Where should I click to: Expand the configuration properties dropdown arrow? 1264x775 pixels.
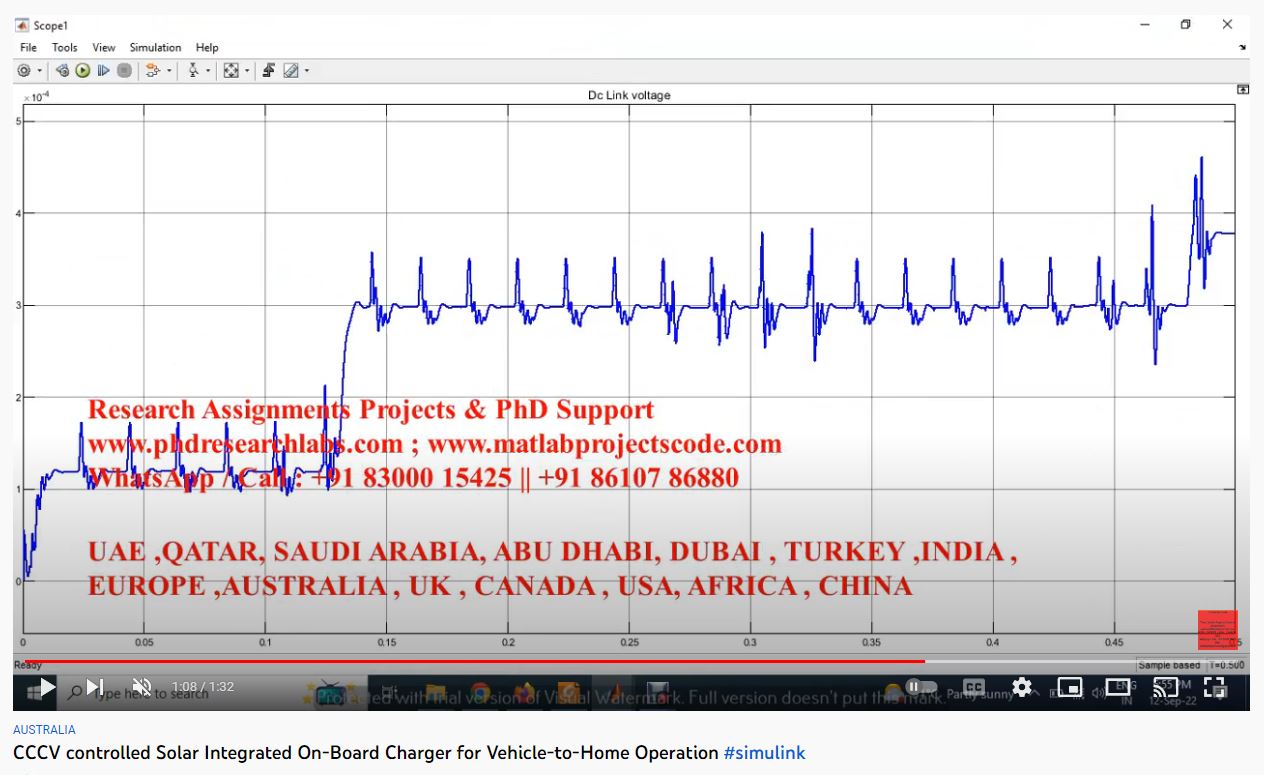tap(40, 71)
